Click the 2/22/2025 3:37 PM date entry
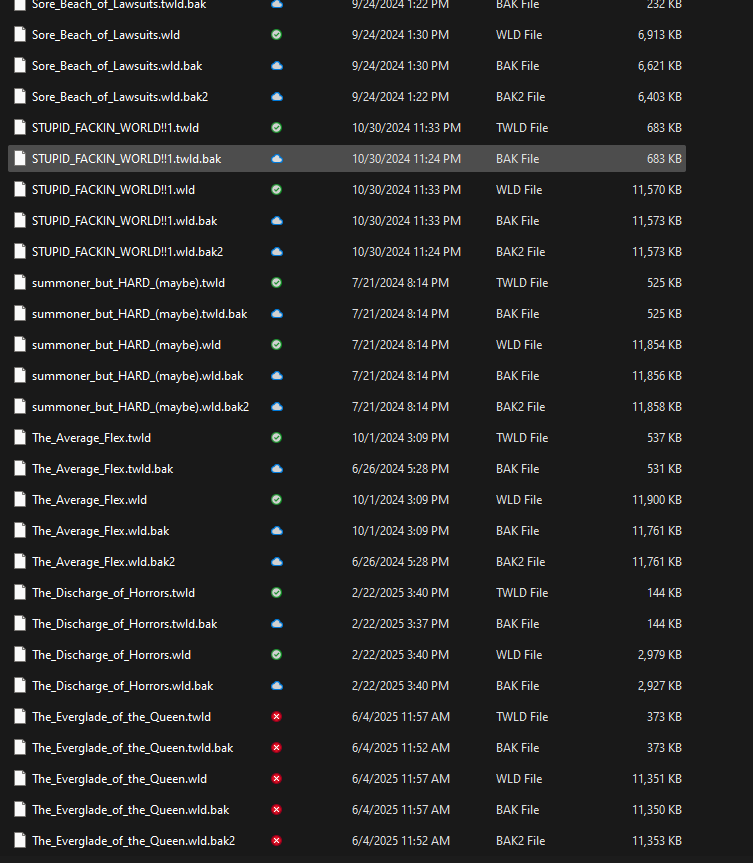This screenshot has width=753, height=863. (400, 624)
